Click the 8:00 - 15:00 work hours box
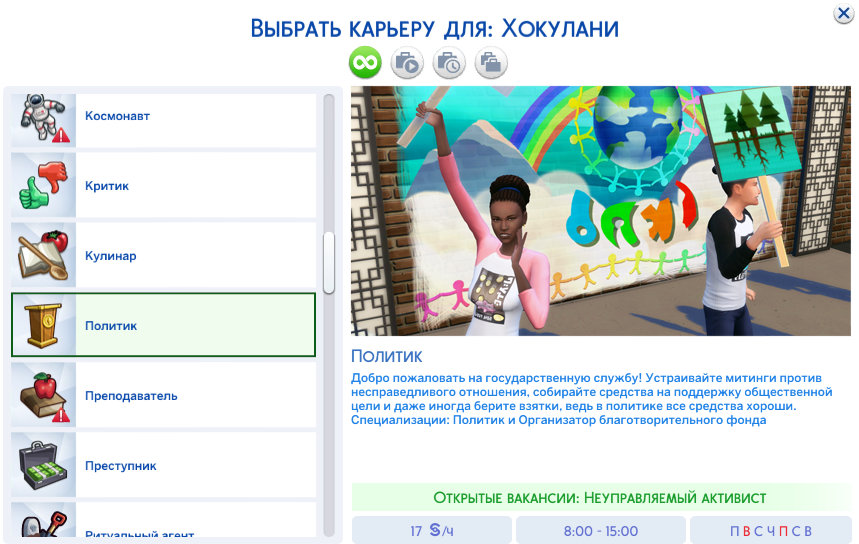859x544 pixels. click(x=599, y=530)
